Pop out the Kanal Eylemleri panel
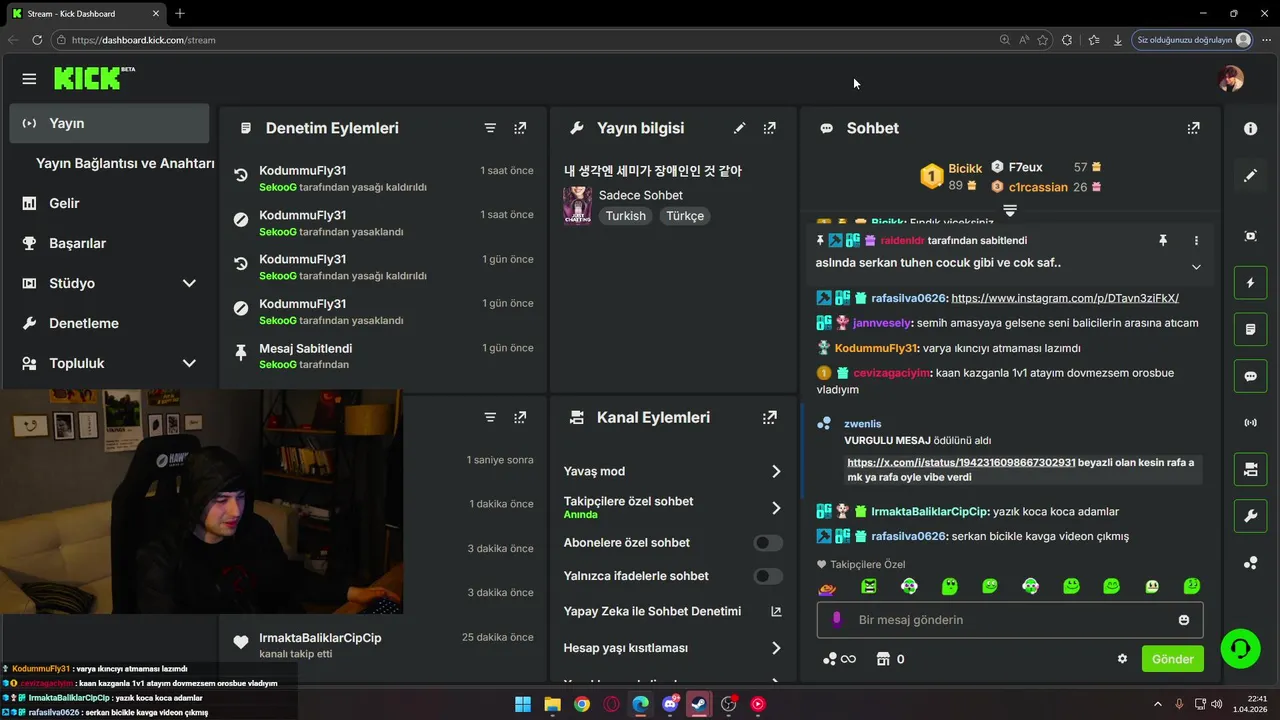Image resolution: width=1280 pixels, height=720 pixels. pos(769,417)
